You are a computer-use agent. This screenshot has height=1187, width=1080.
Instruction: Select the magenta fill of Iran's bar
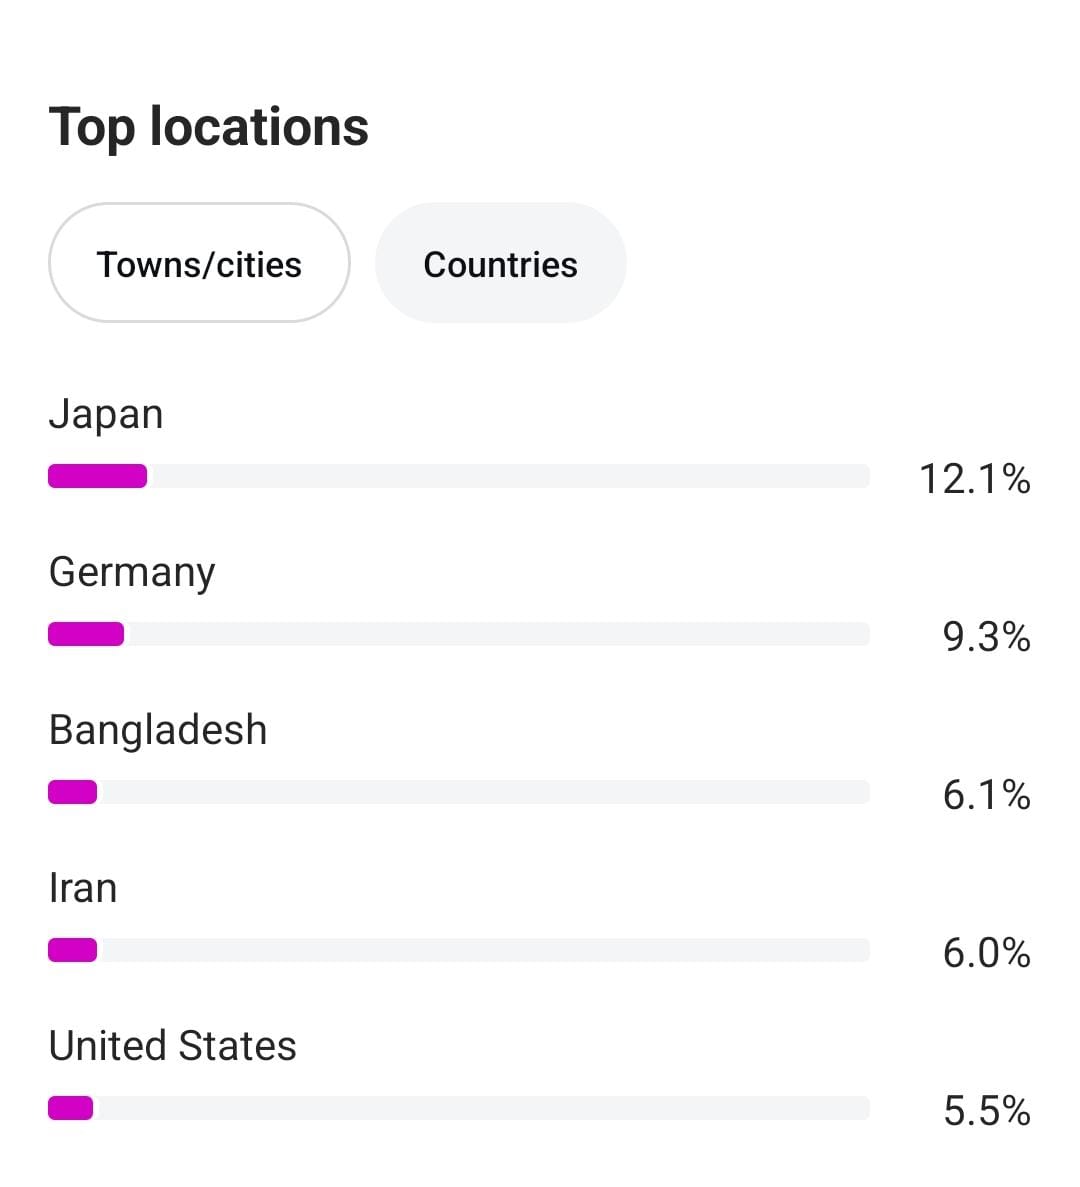click(x=73, y=950)
